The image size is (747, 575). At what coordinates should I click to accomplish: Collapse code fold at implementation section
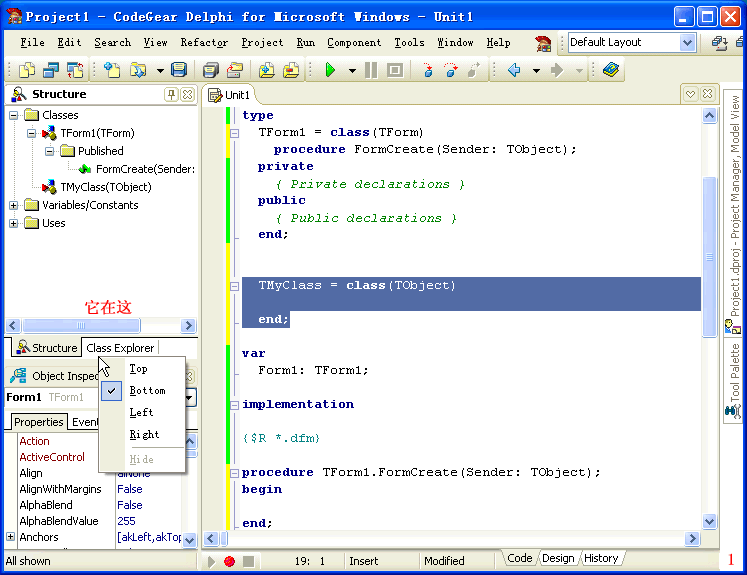234,405
